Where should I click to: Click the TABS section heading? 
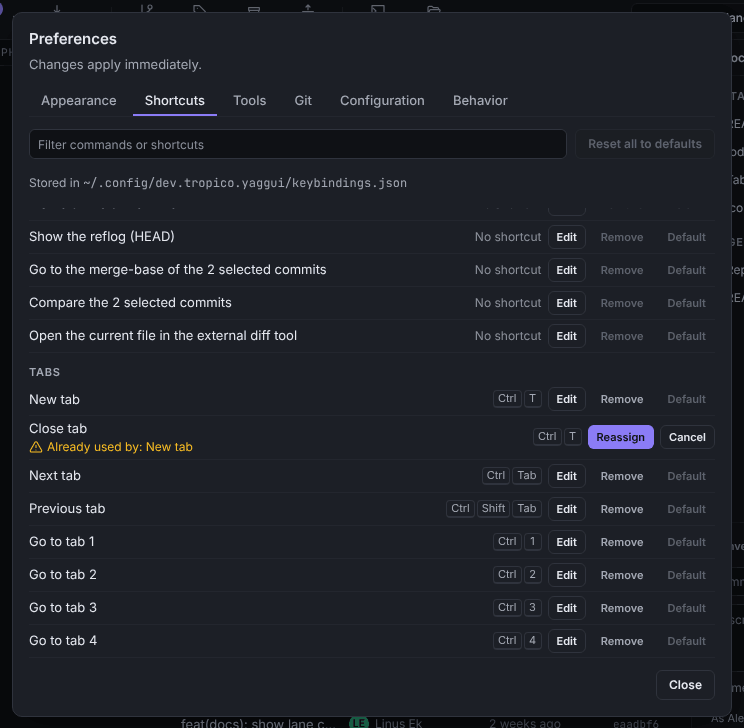pyautogui.click(x=45, y=372)
